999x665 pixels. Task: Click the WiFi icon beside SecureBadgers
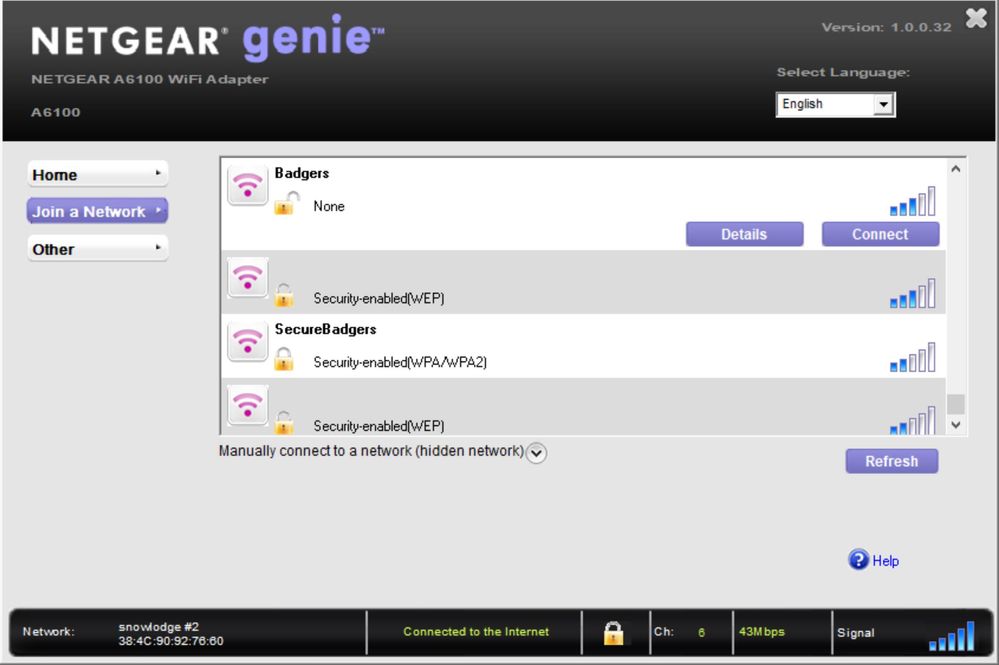(x=247, y=341)
